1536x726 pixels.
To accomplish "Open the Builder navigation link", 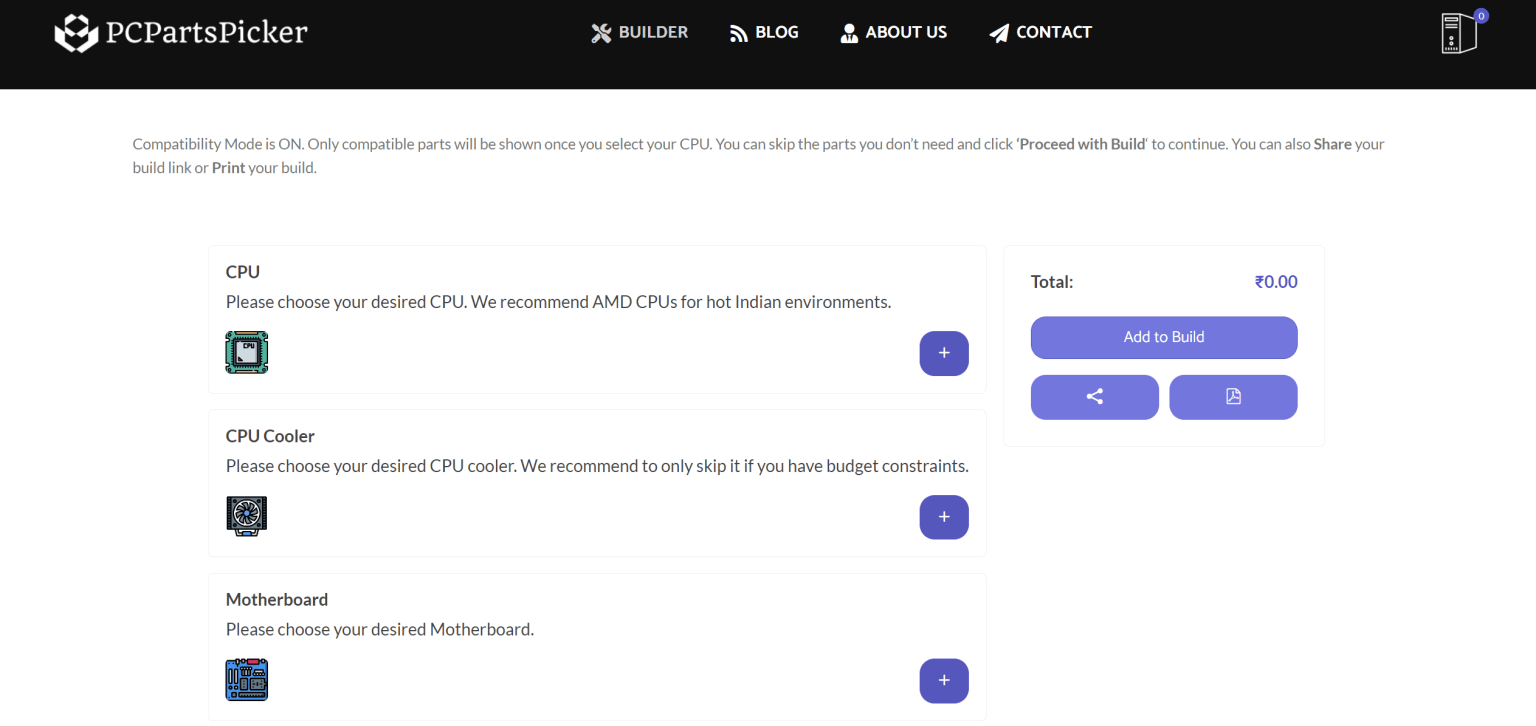I will pyautogui.click(x=652, y=32).
